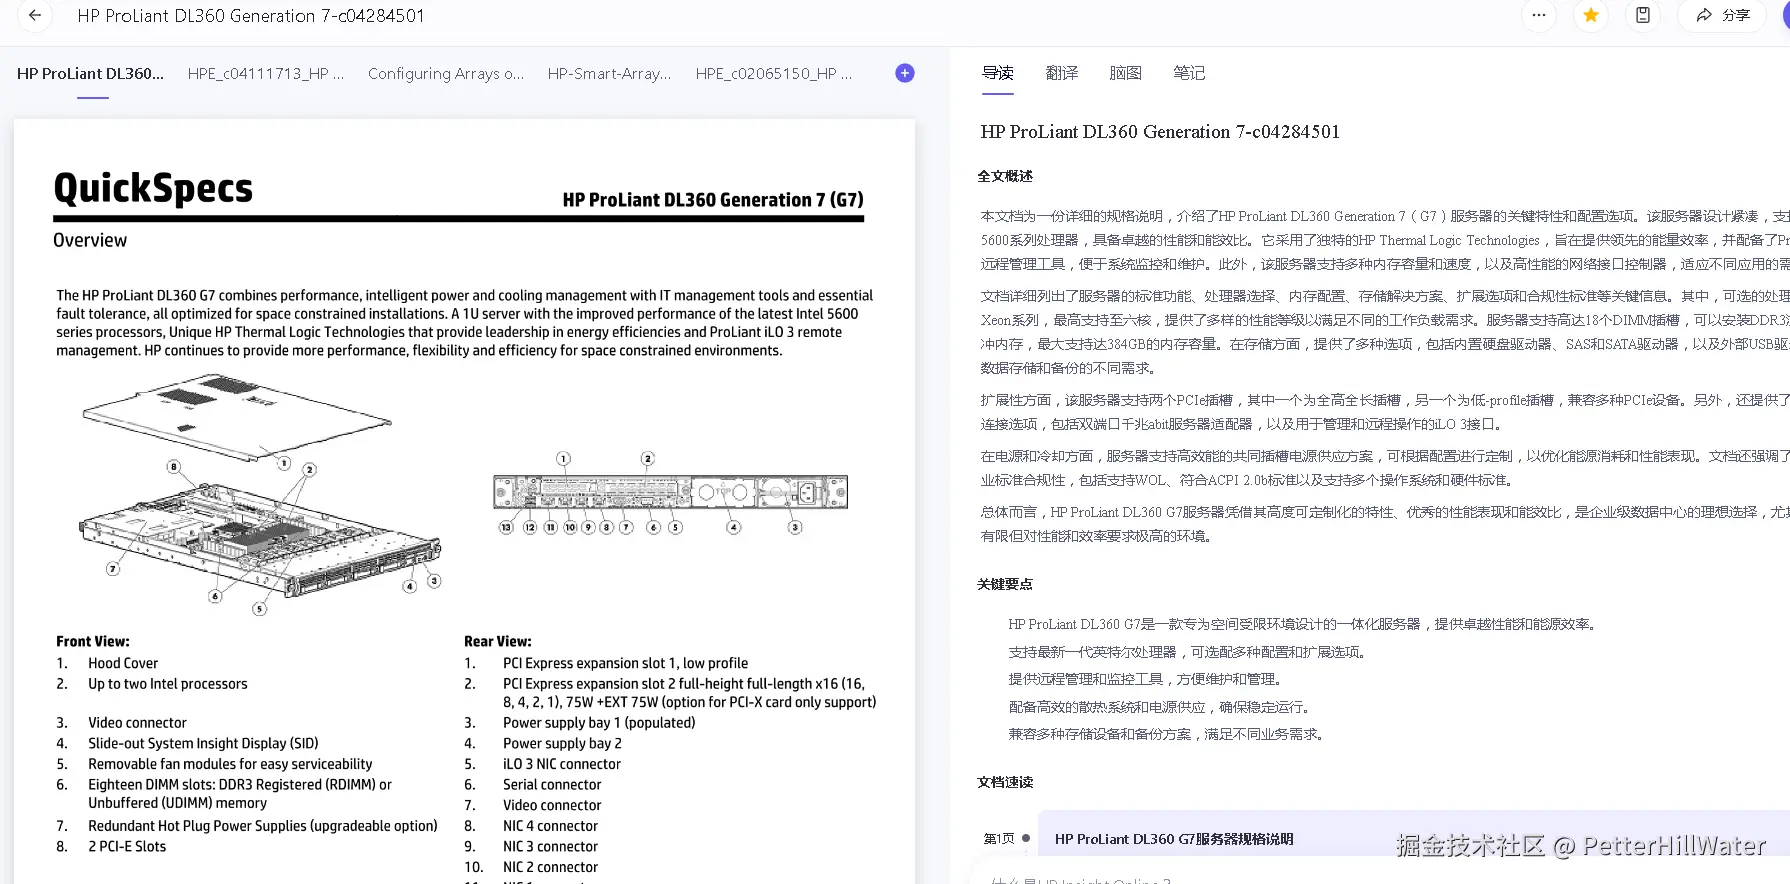Viewport: 1790px width, 884px height.
Task: Click the document title in header bar
Action: pos(251,16)
